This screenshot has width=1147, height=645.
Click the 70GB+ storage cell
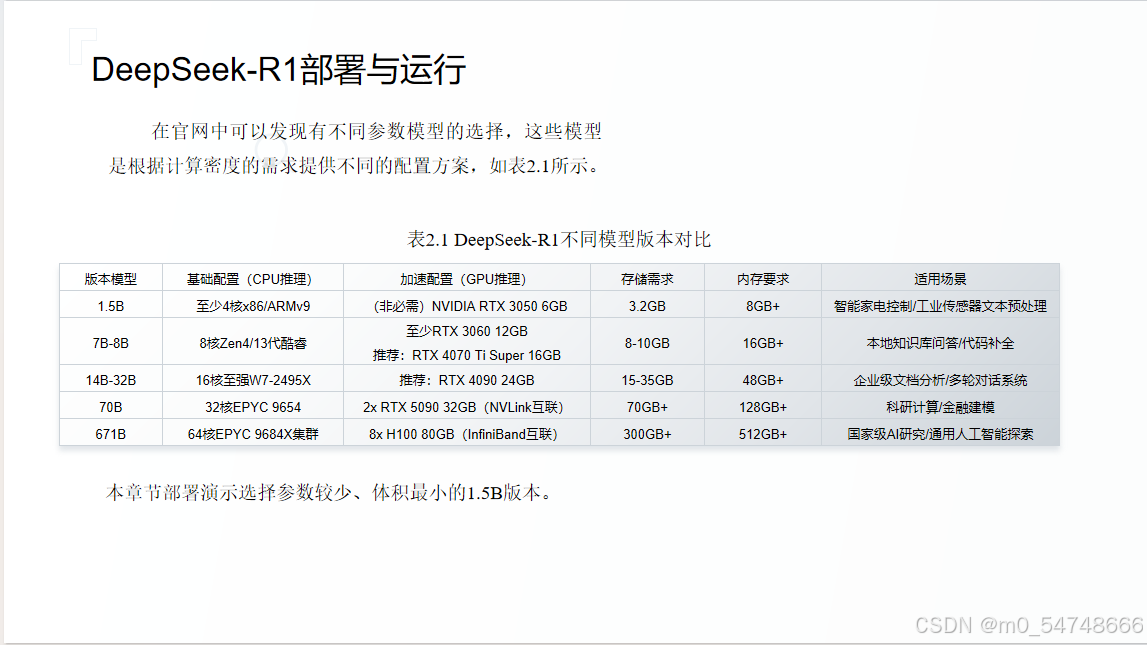(647, 407)
